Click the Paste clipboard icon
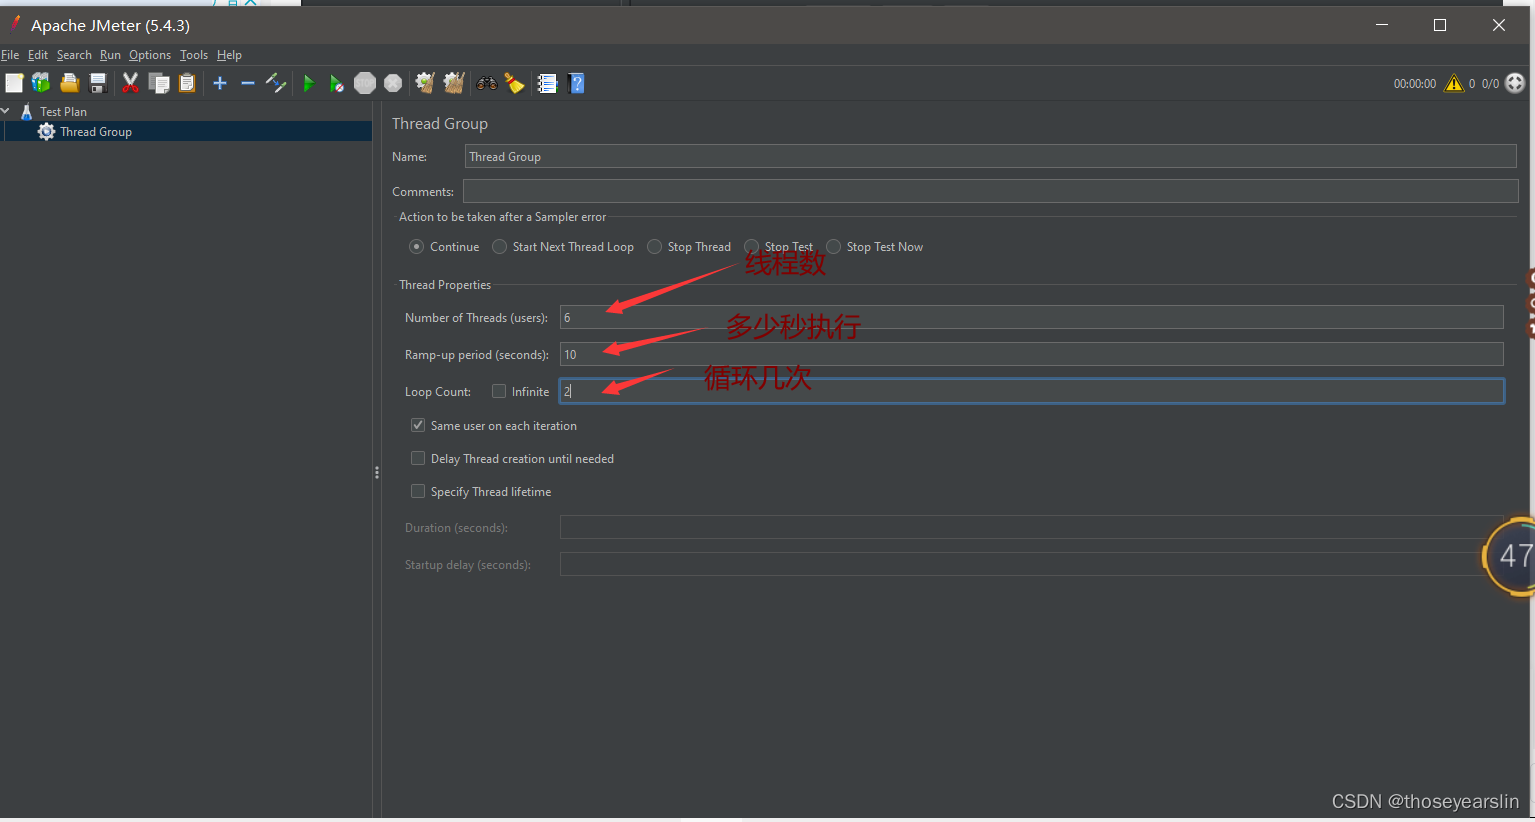The width and height of the screenshot is (1535, 822). point(187,83)
